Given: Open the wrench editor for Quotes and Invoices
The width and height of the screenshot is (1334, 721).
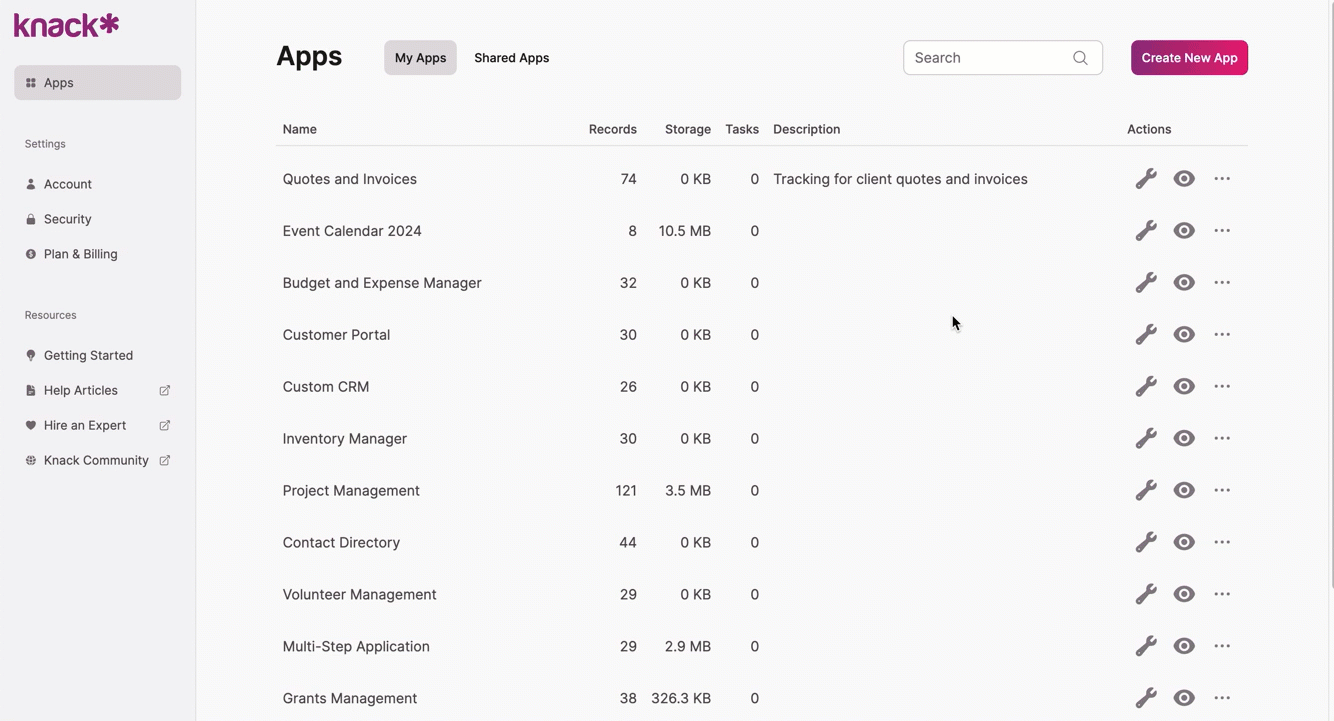Looking at the screenshot, I should tap(1146, 178).
